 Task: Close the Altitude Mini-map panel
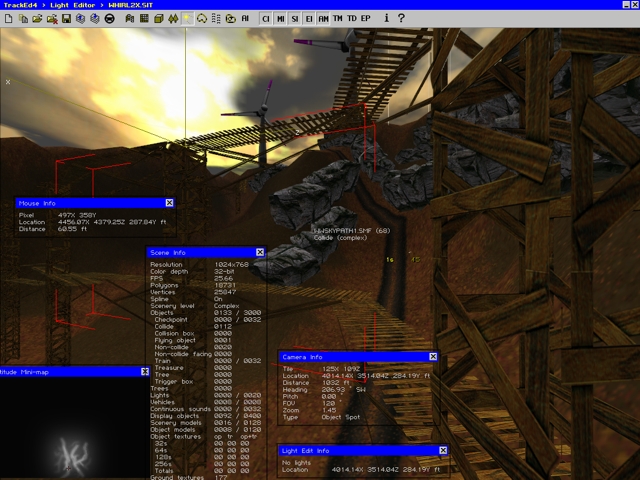[x=145, y=371]
